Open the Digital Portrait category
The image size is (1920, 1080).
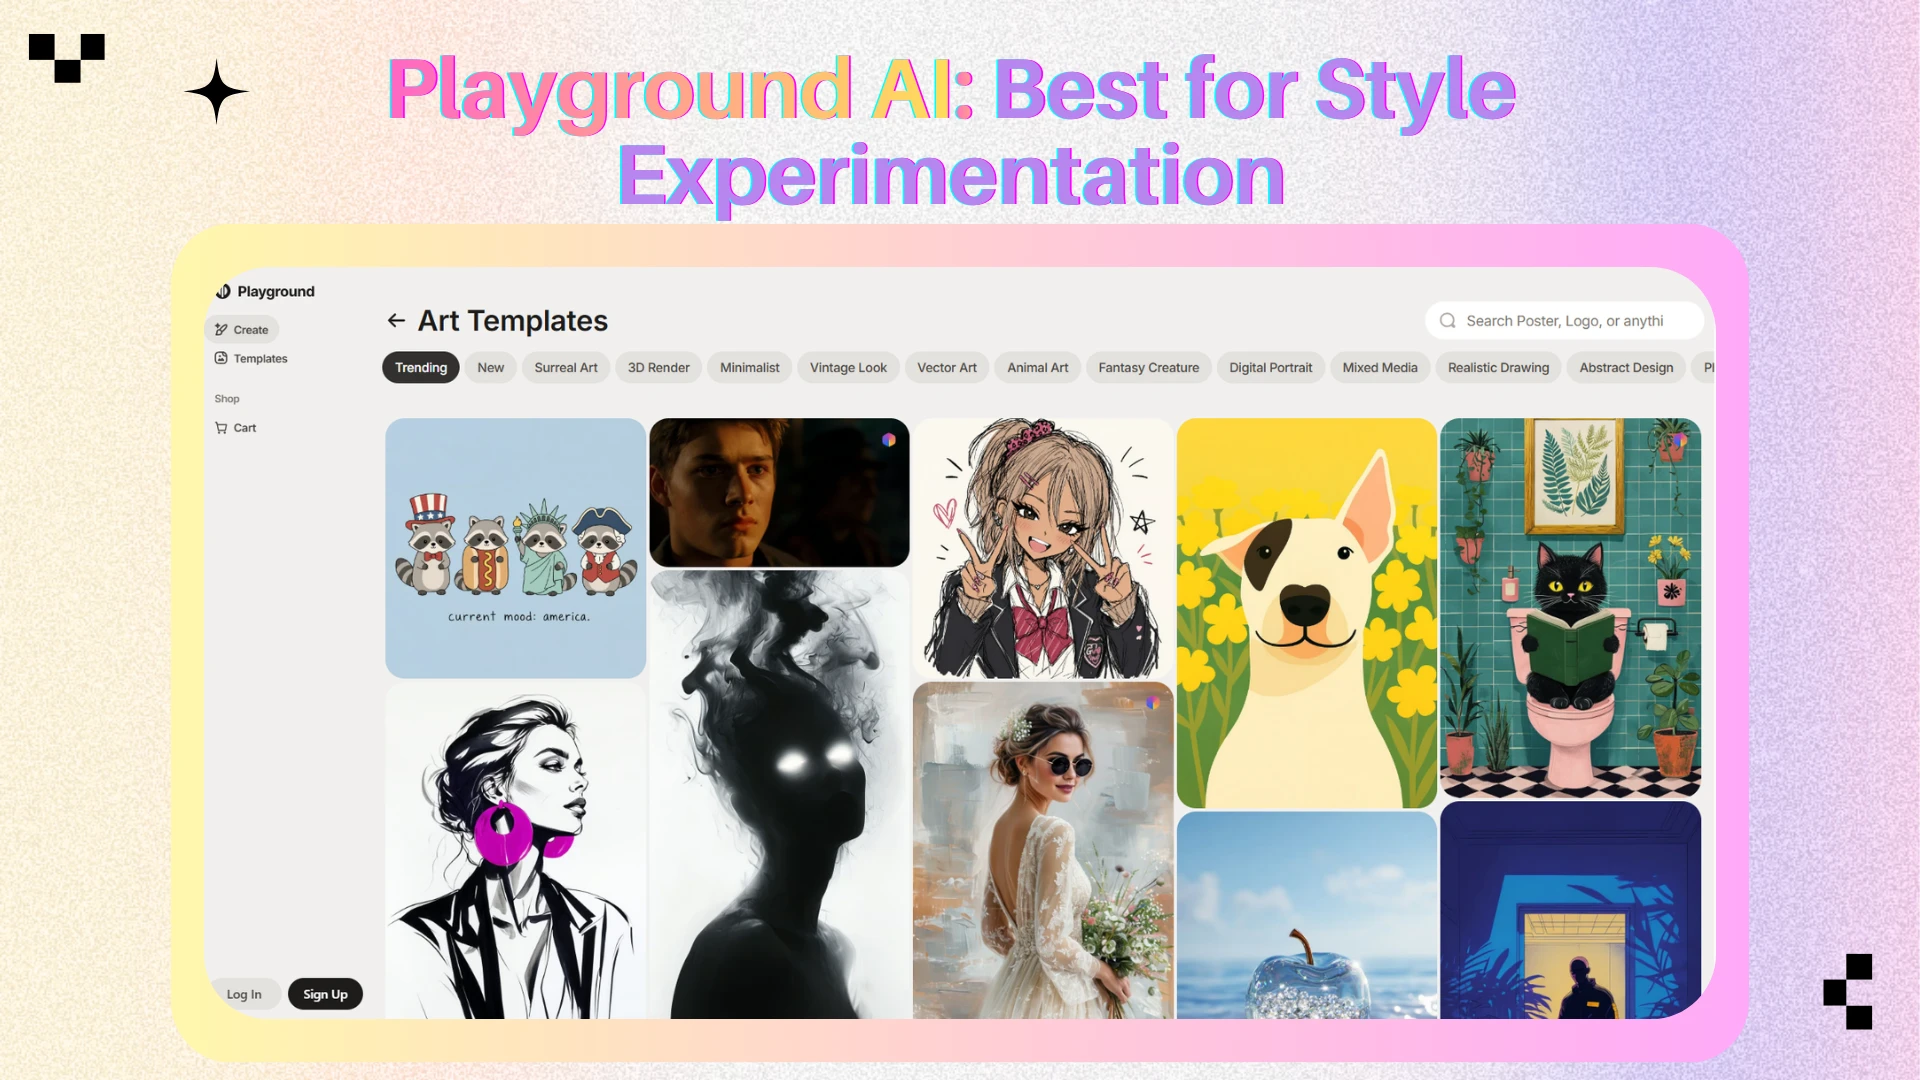tap(1271, 368)
